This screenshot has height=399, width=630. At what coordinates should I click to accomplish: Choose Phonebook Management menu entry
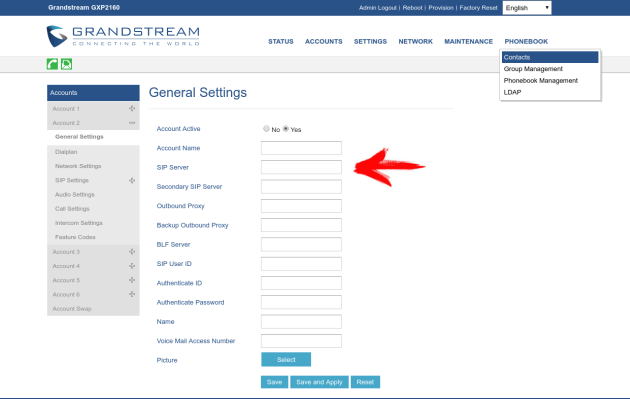[550, 80]
